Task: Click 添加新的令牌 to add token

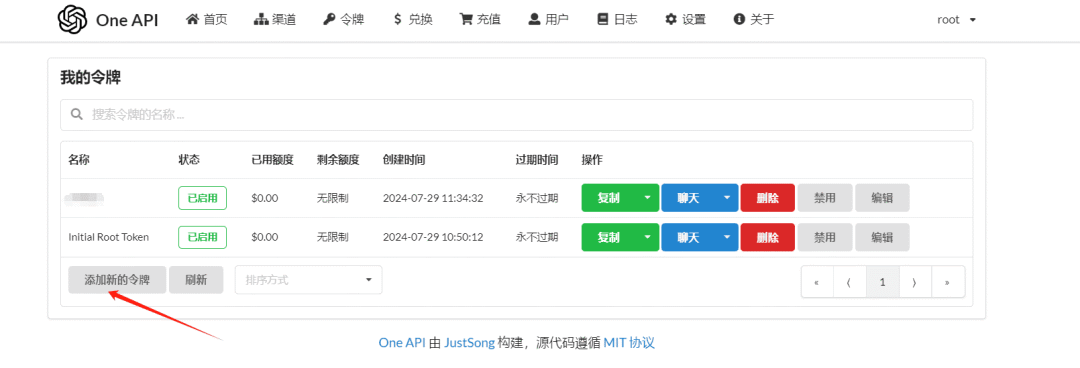Action: coord(117,280)
